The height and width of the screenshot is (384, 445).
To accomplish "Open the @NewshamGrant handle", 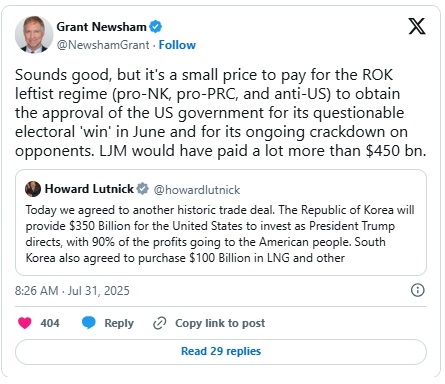I will (x=103, y=45).
